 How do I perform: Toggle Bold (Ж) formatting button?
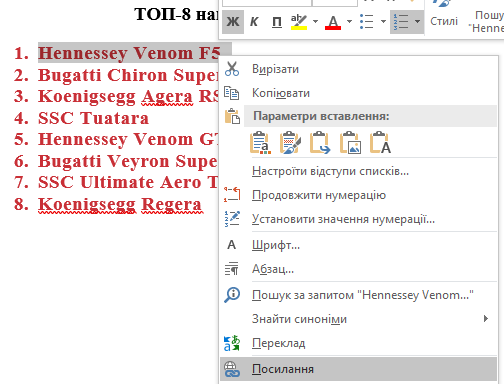pyautogui.click(x=233, y=22)
